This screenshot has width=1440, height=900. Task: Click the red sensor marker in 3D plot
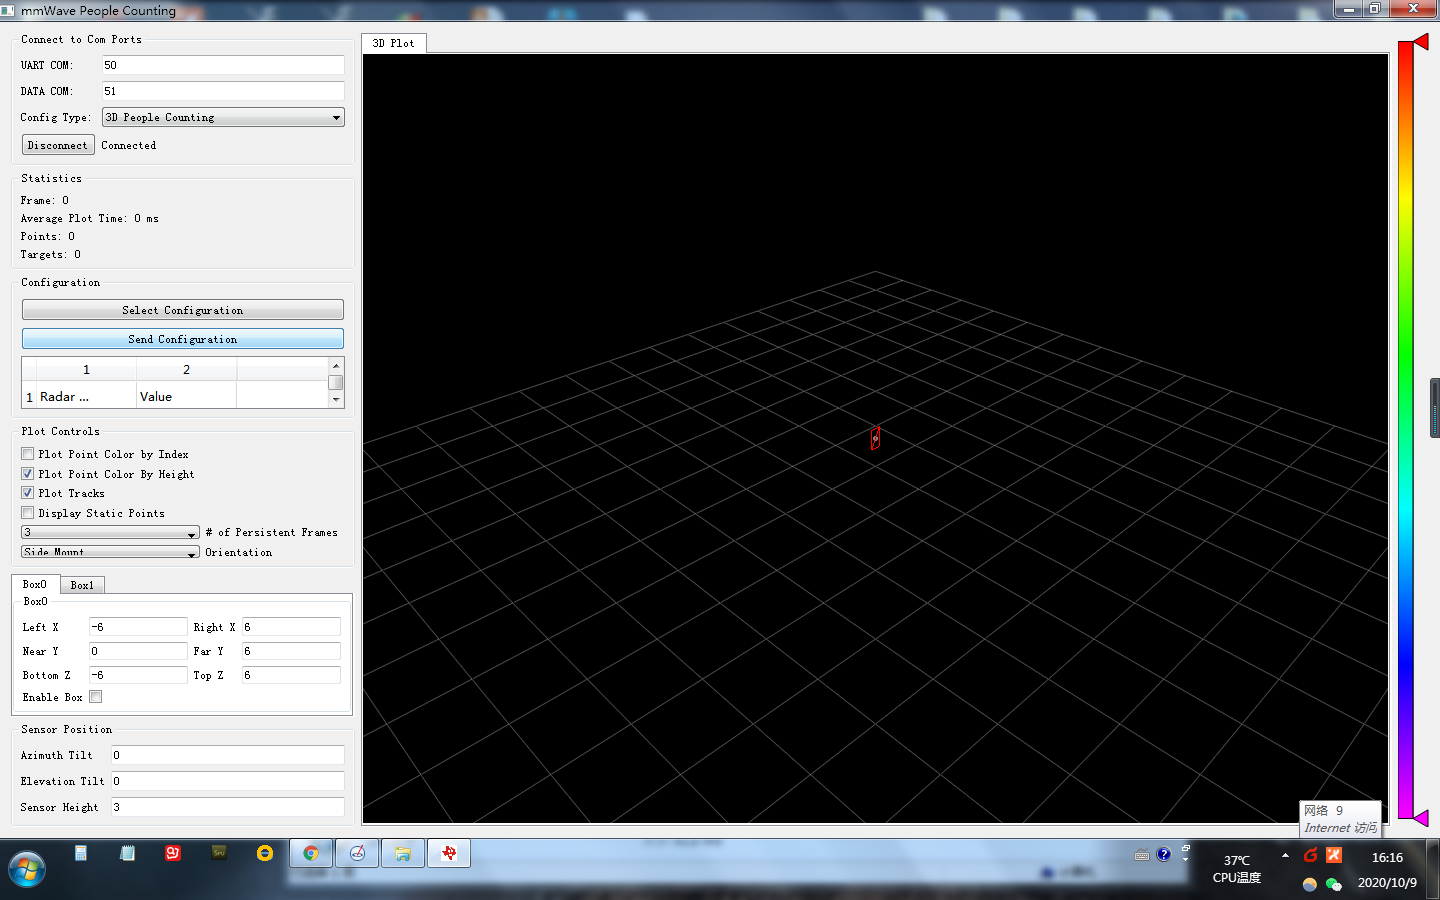tap(875, 438)
